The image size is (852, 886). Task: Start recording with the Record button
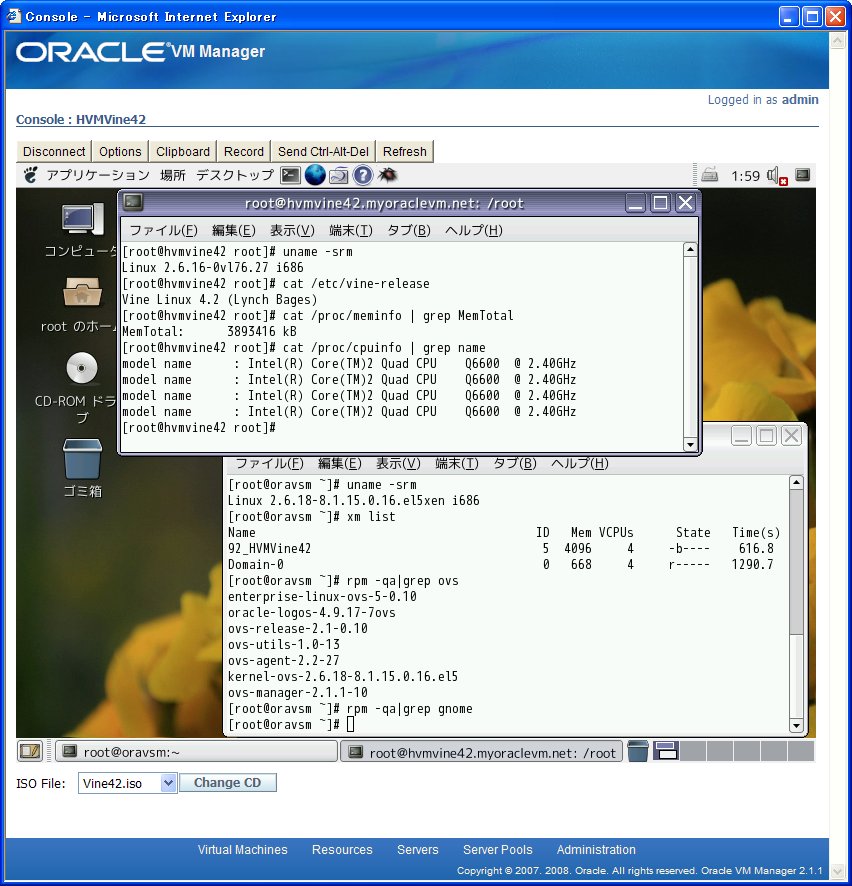[244, 151]
